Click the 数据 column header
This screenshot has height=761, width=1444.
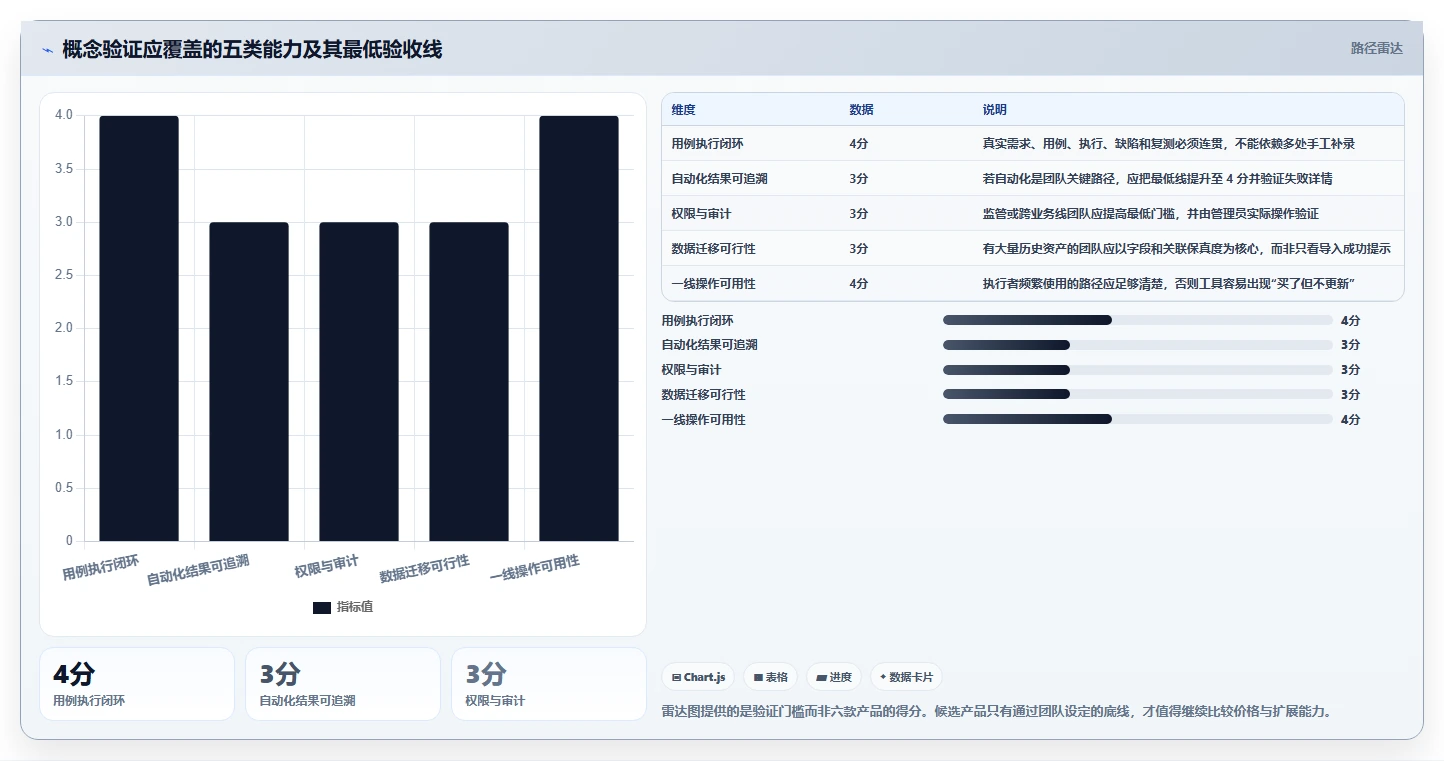click(x=862, y=109)
